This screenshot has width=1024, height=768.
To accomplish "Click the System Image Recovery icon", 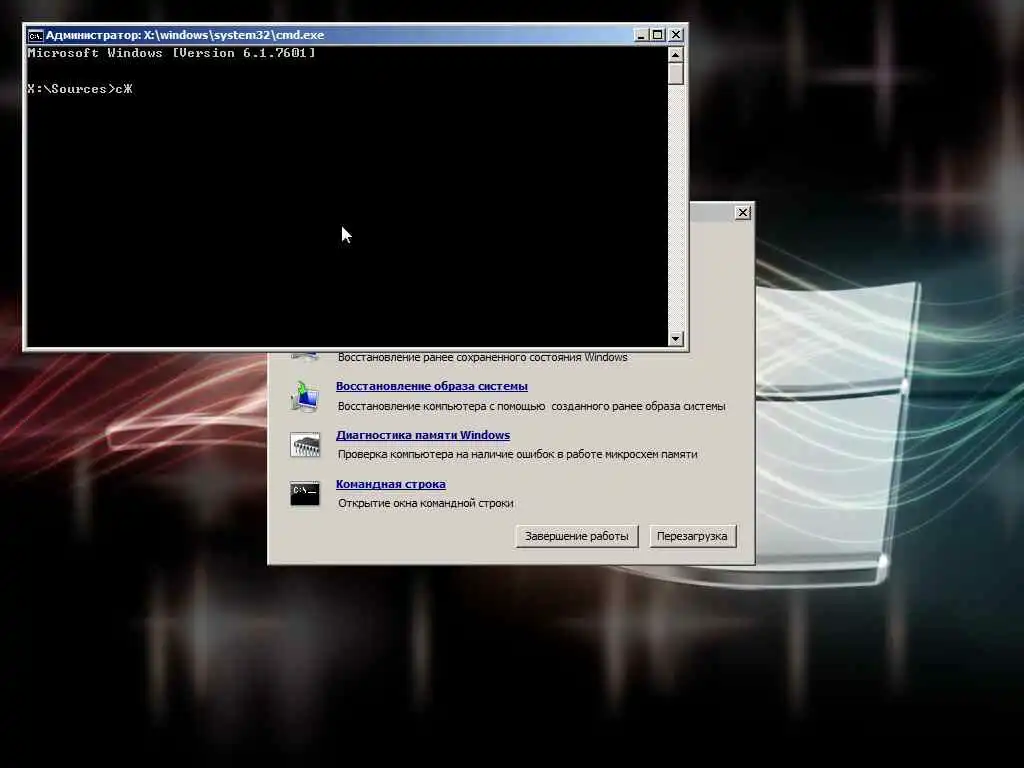I will tap(304, 396).
